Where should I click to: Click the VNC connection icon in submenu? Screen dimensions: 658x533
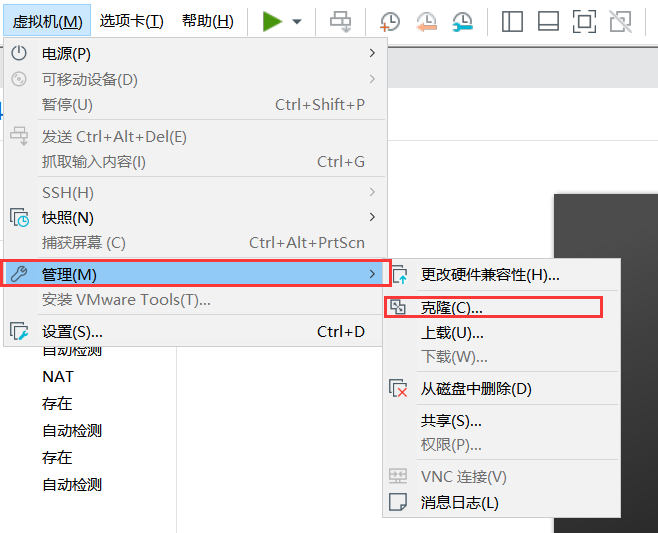[398, 476]
